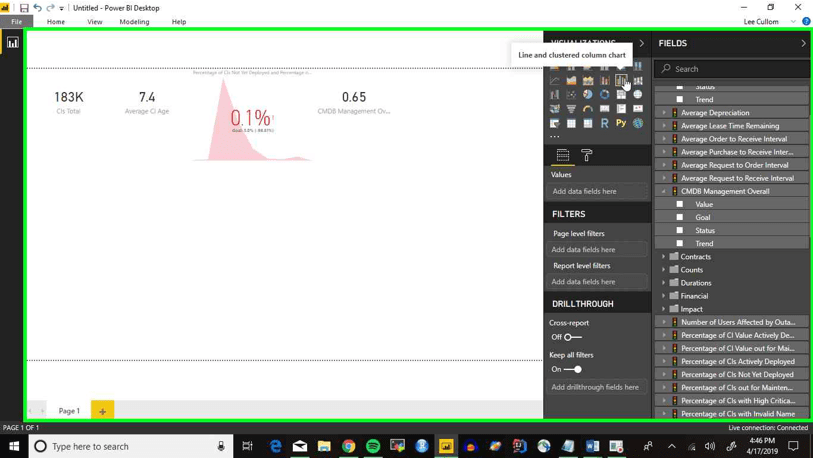Click the Save icon in title bar
The height and width of the screenshot is (459, 814).
pyautogui.click(x=24, y=8)
